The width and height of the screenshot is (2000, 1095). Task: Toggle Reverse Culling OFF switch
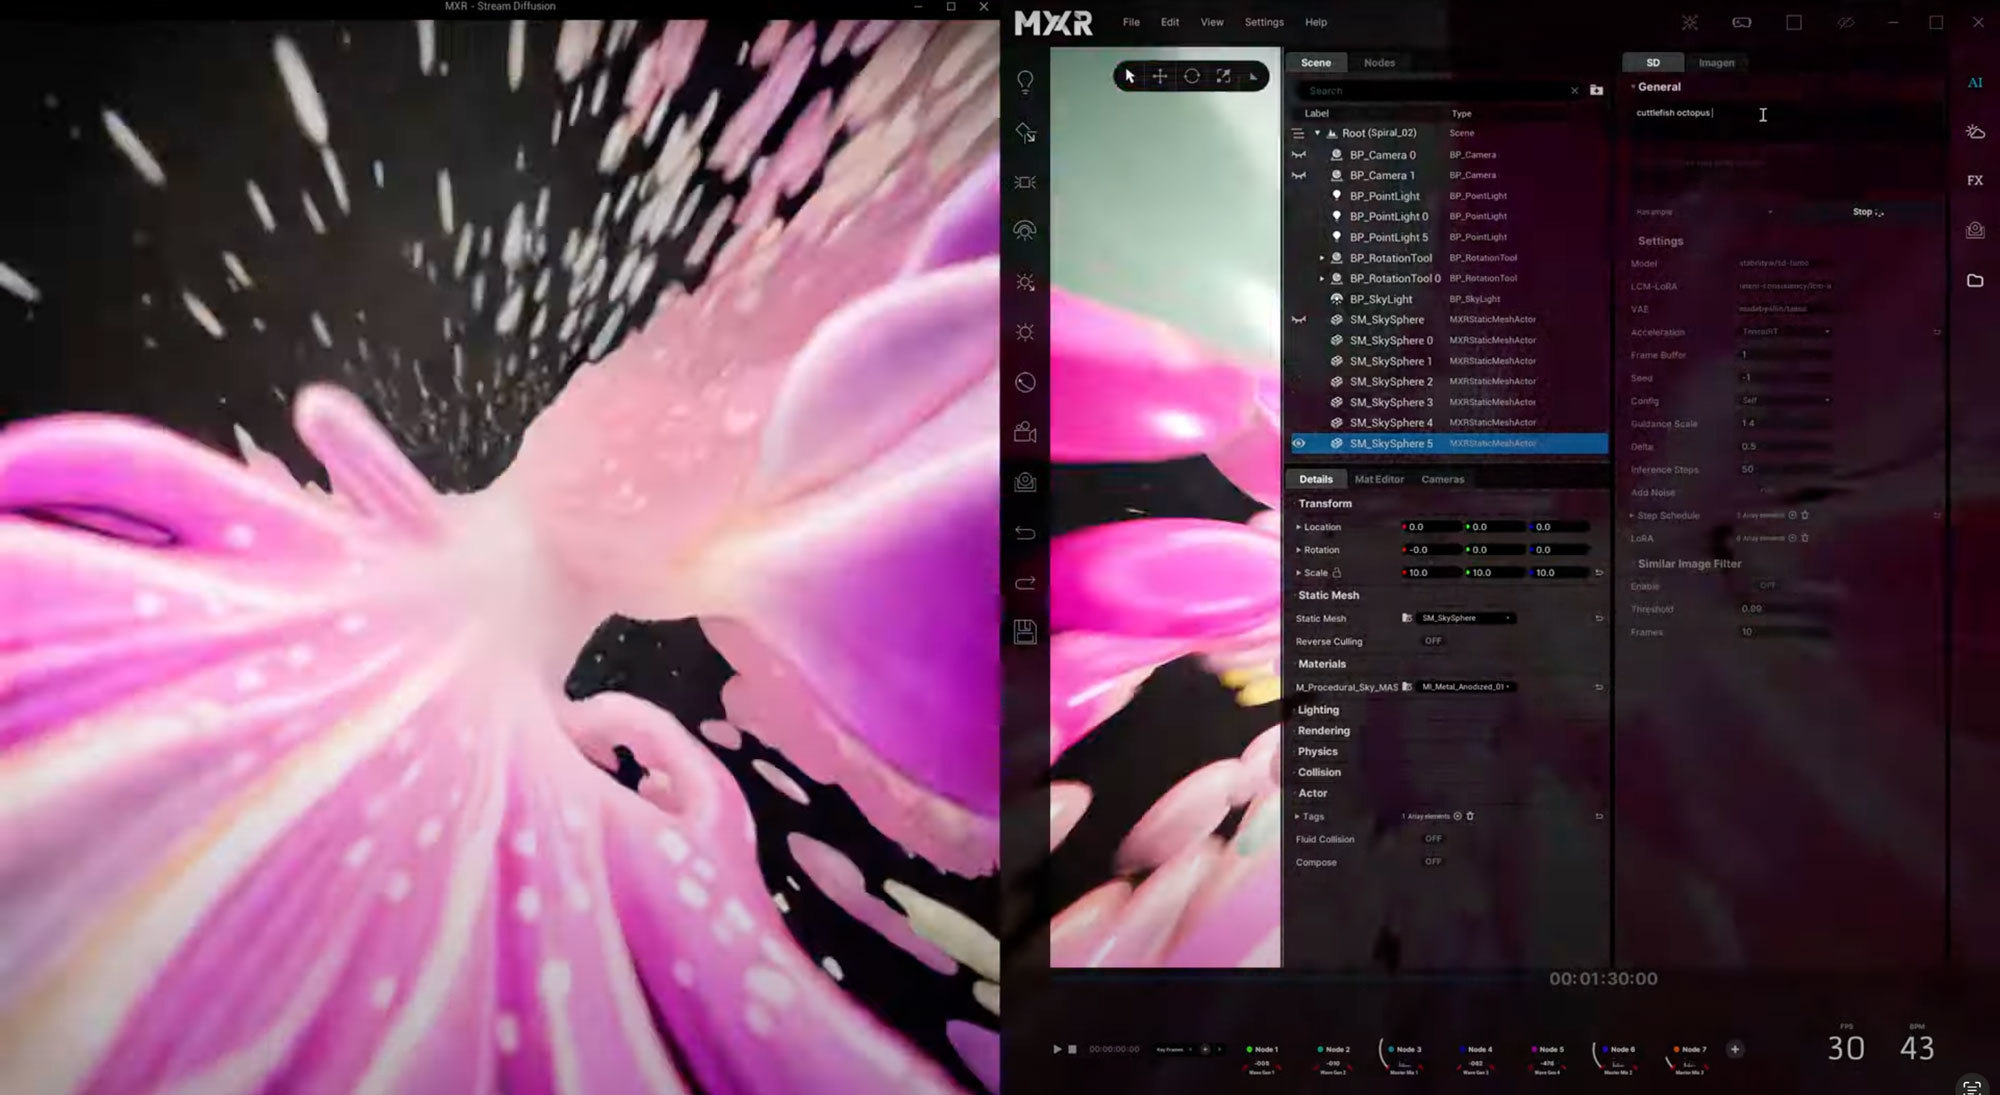point(1433,641)
